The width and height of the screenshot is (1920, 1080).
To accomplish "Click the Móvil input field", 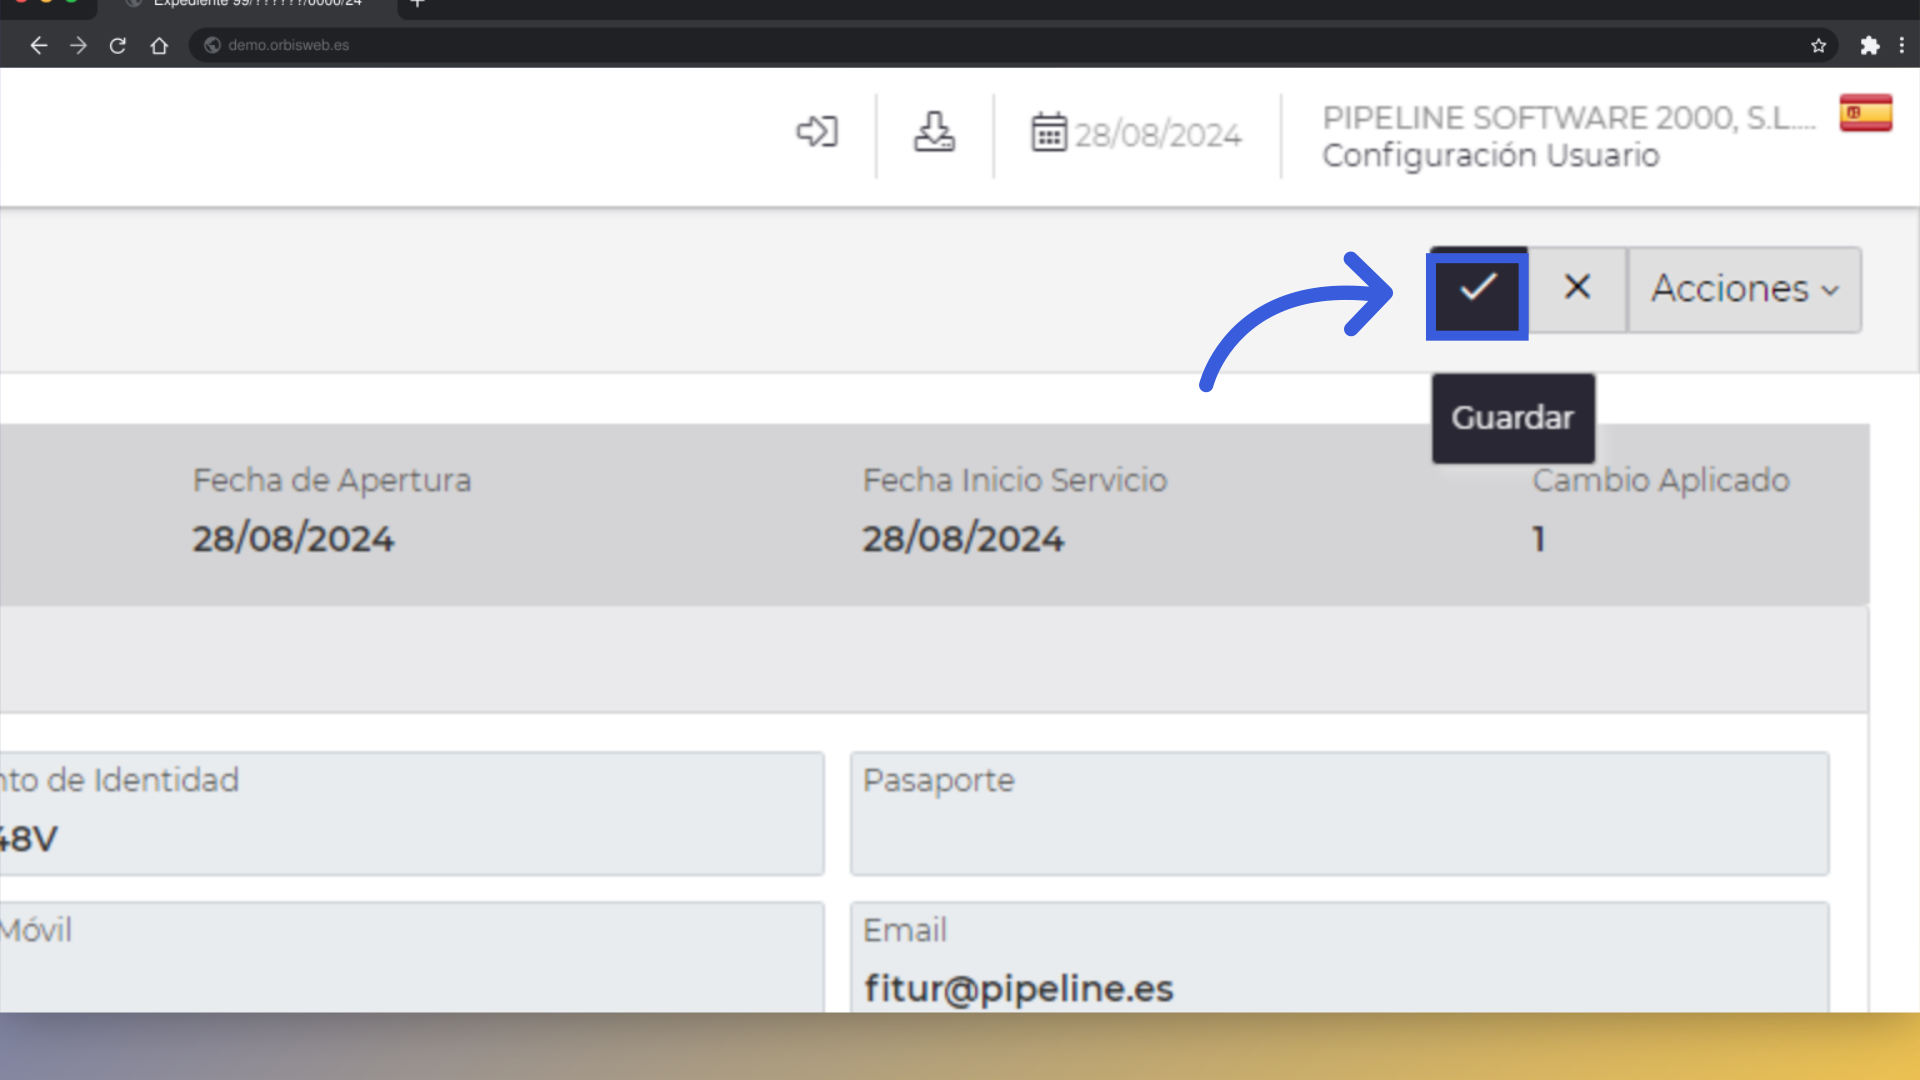I will pos(412,958).
